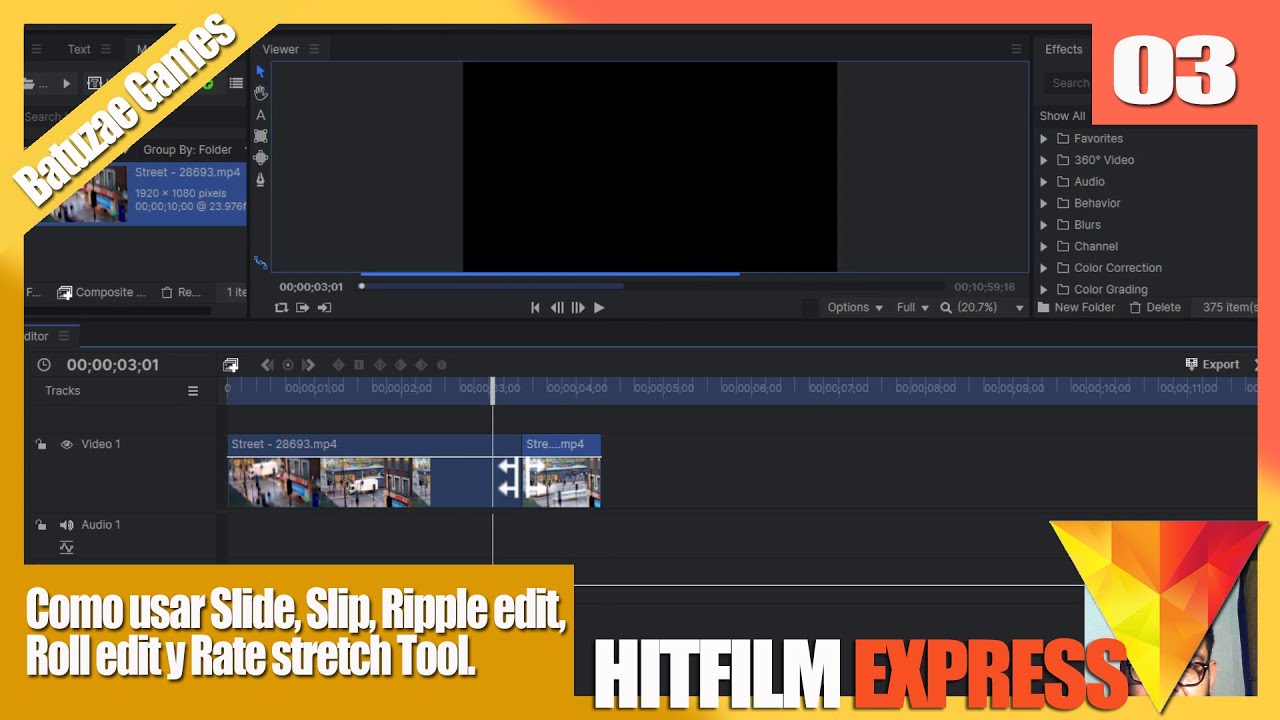Select the ellipse mask tool in Viewer
The image size is (1280, 720).
[x=260, y=158]
